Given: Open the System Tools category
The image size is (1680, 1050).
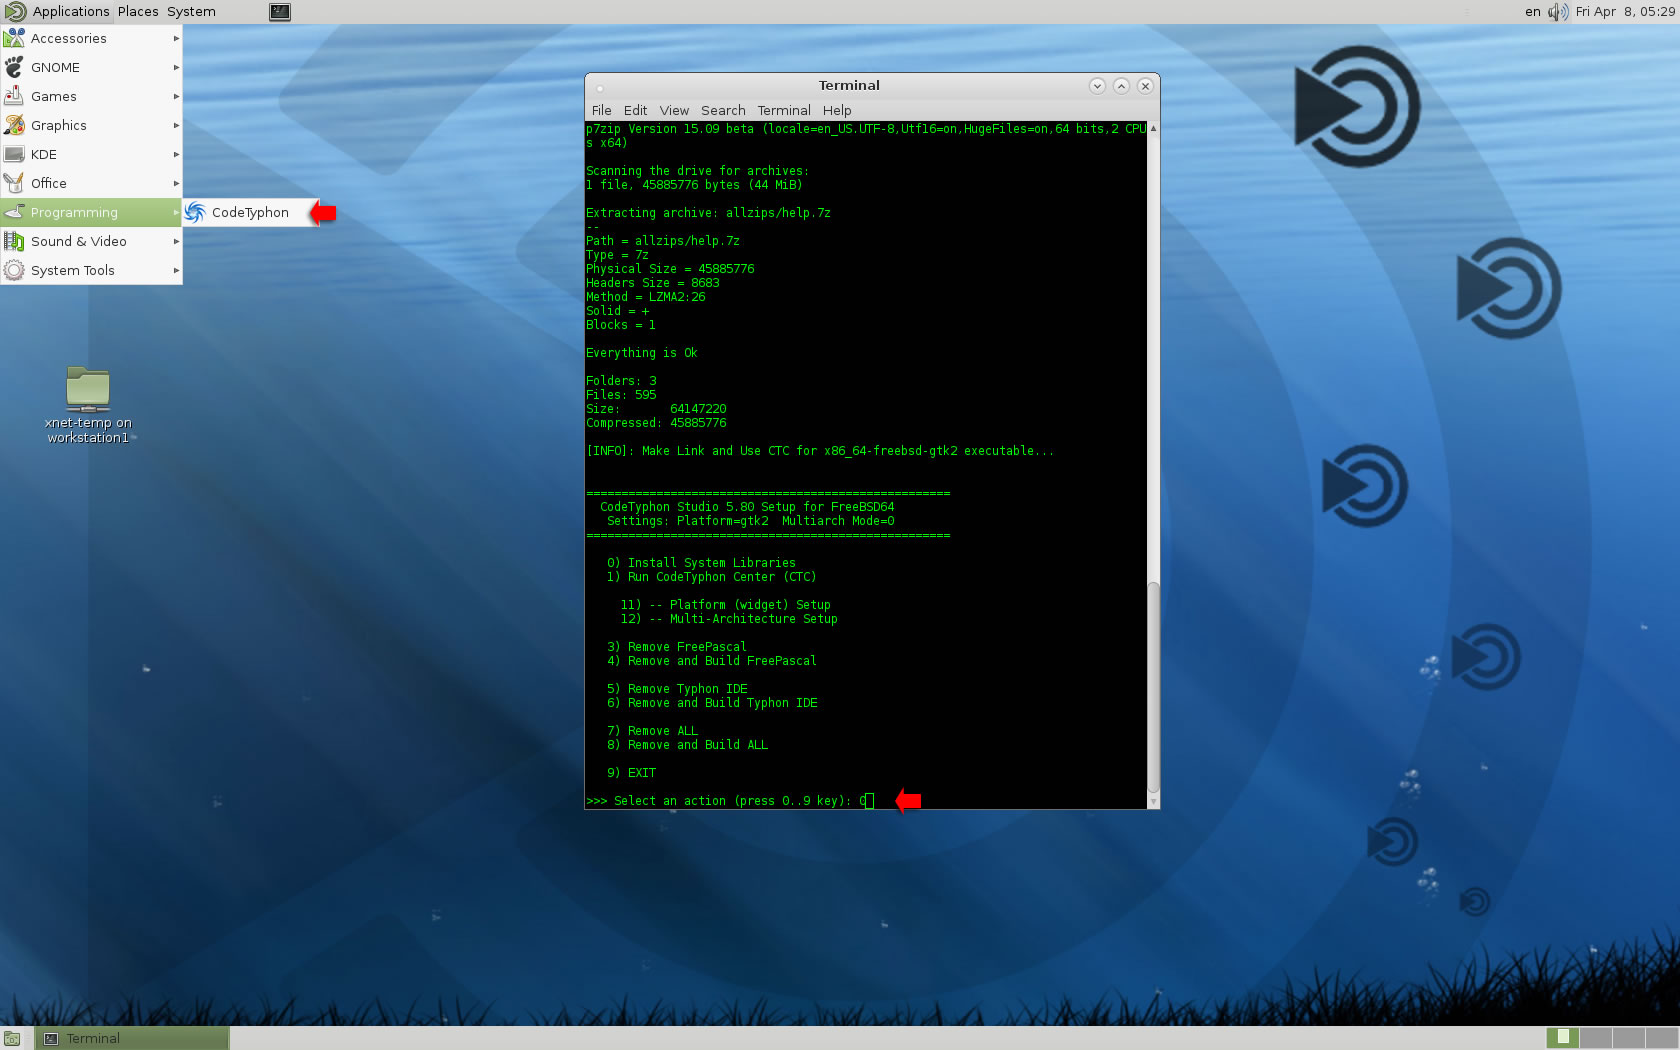Looking at the screenshot, I should coord(91,270).
